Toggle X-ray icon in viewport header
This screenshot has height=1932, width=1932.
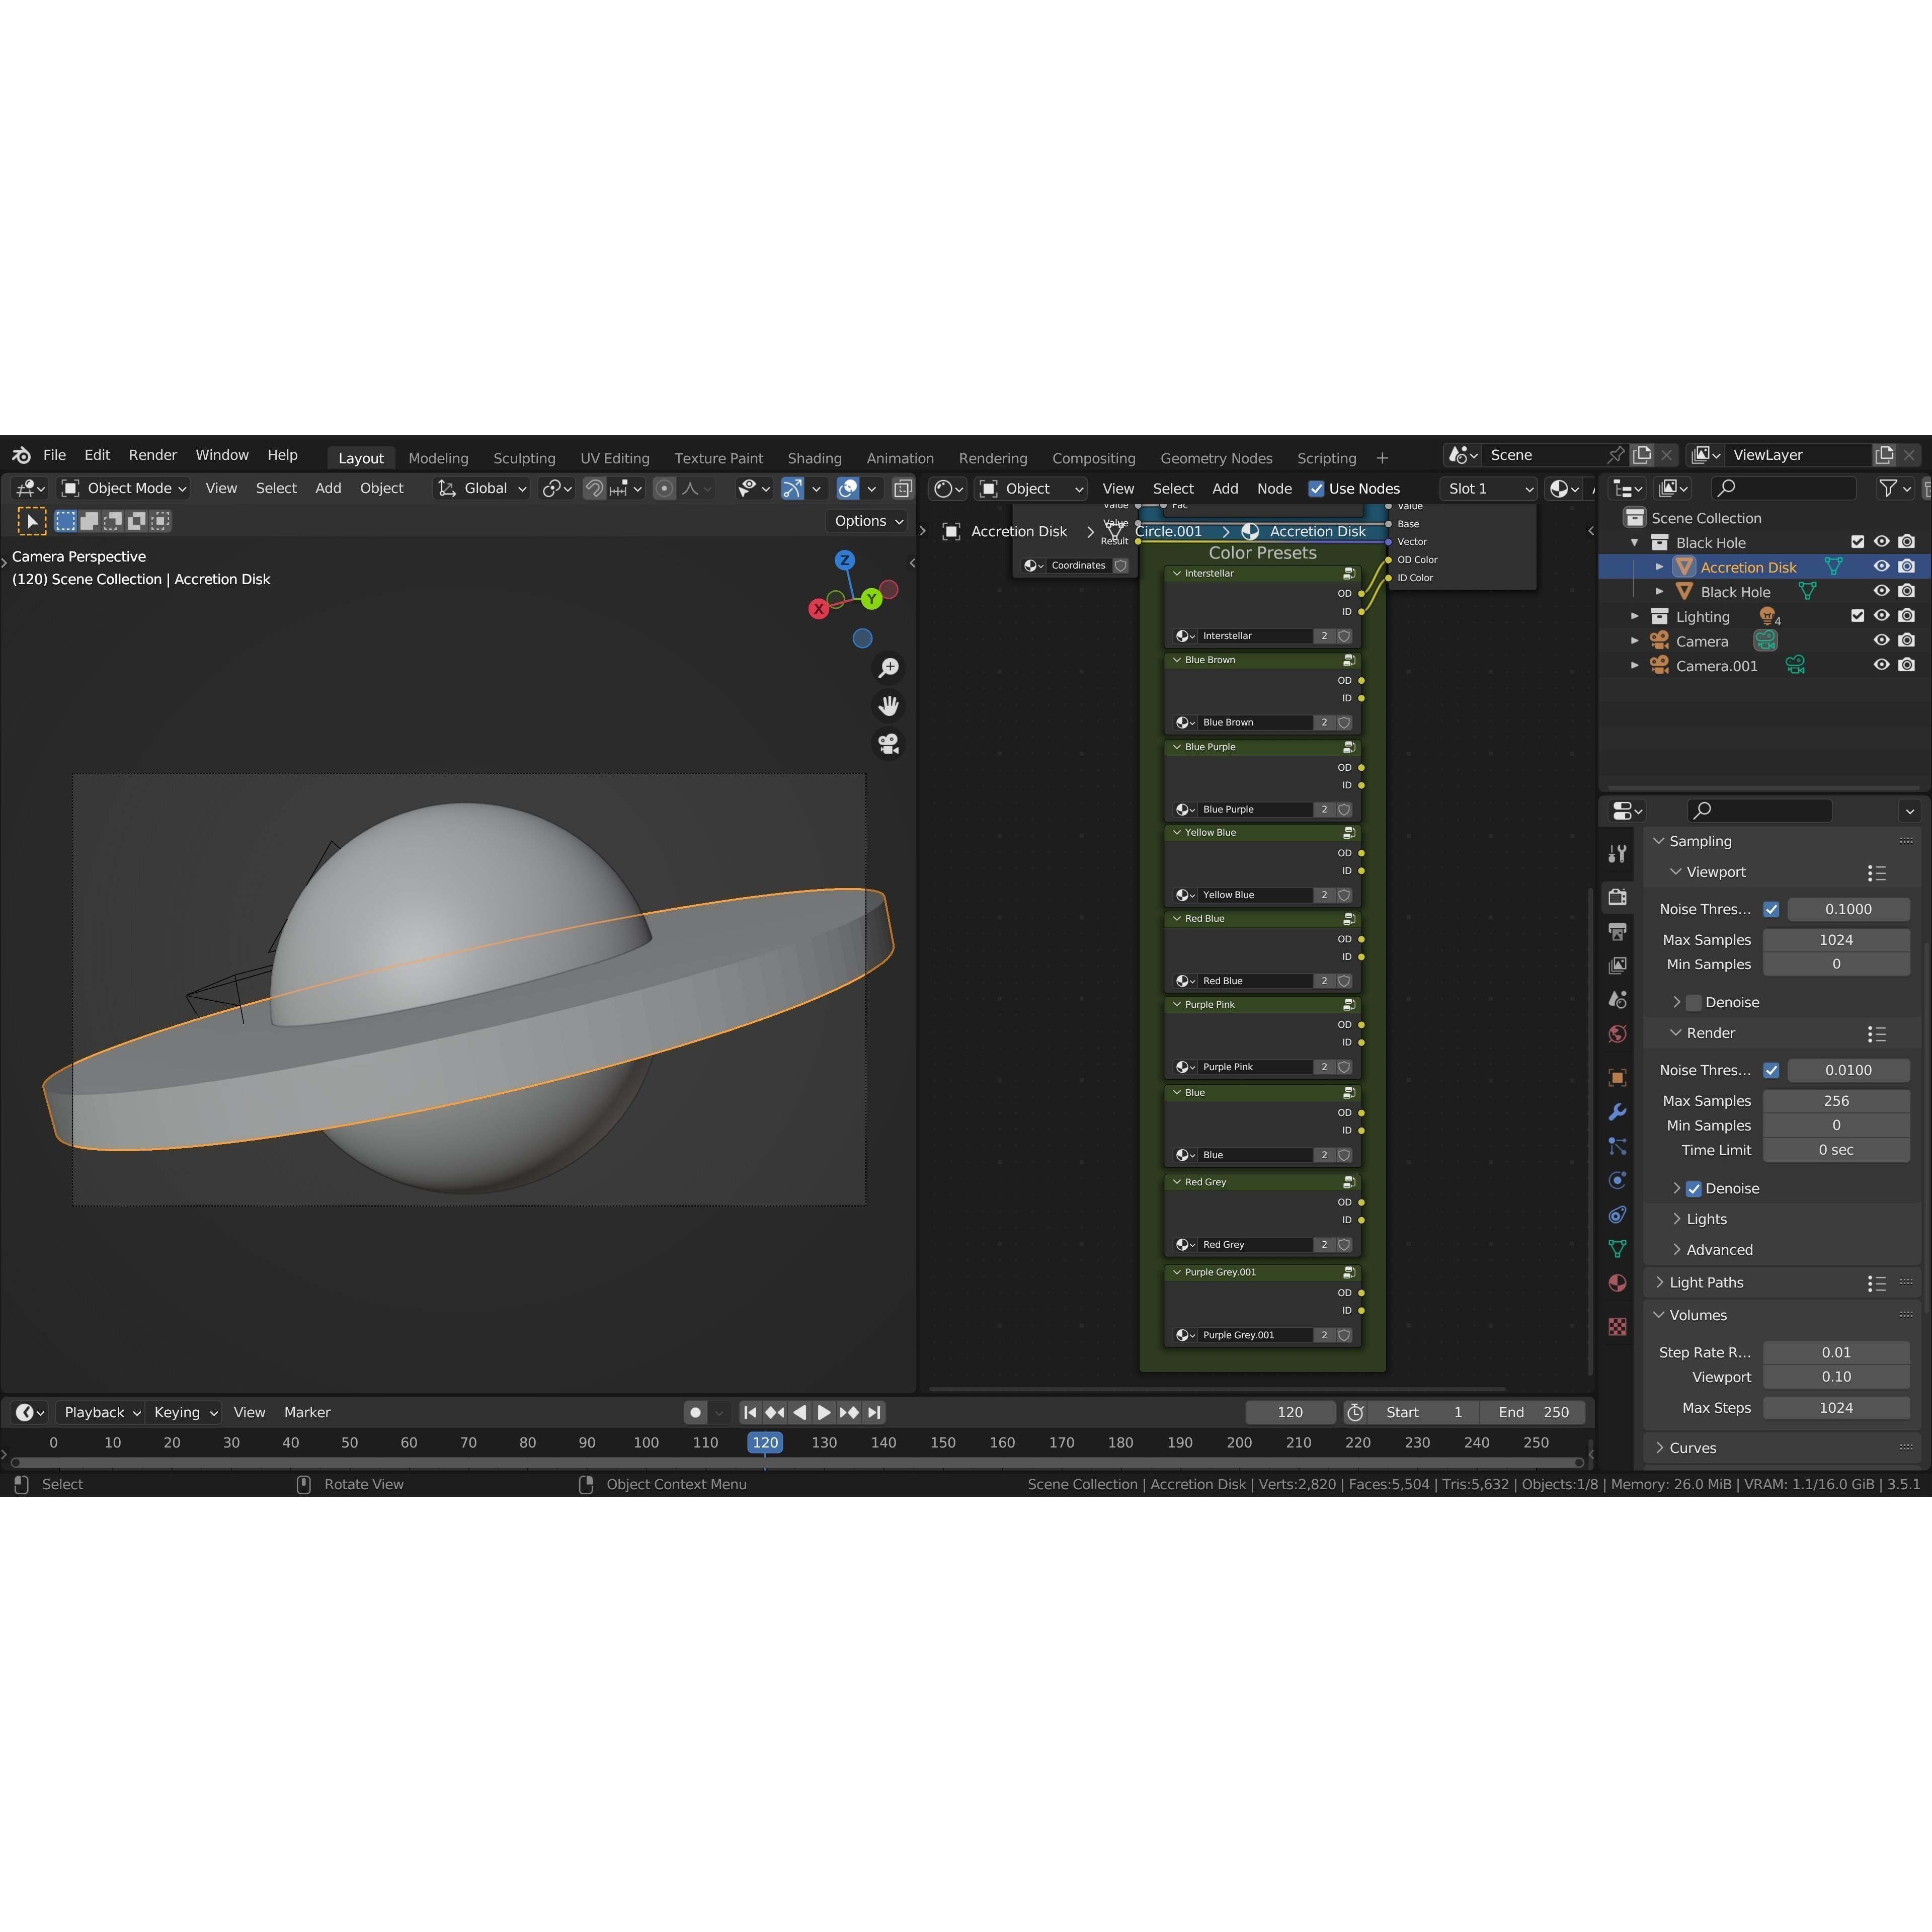tap(902, 488)
